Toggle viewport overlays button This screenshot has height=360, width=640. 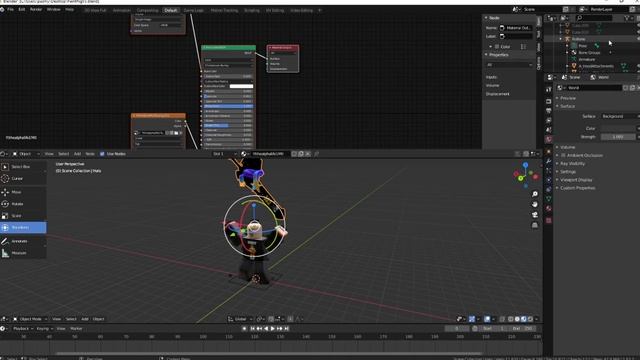click(x=487, y=319)
